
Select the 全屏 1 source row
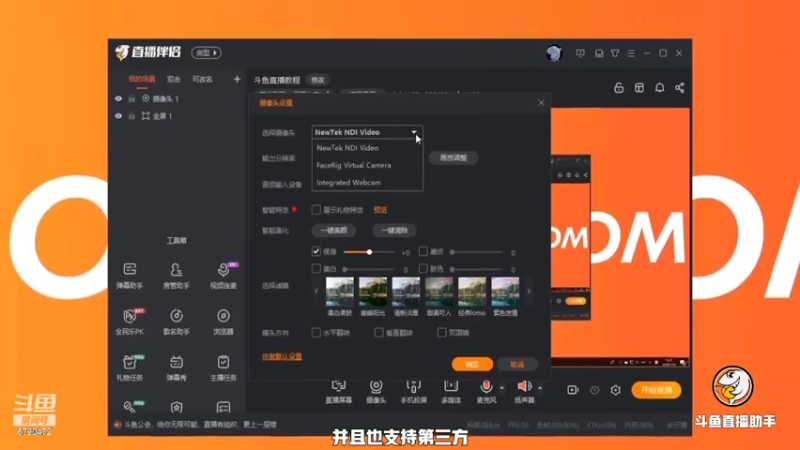[177, 116]
